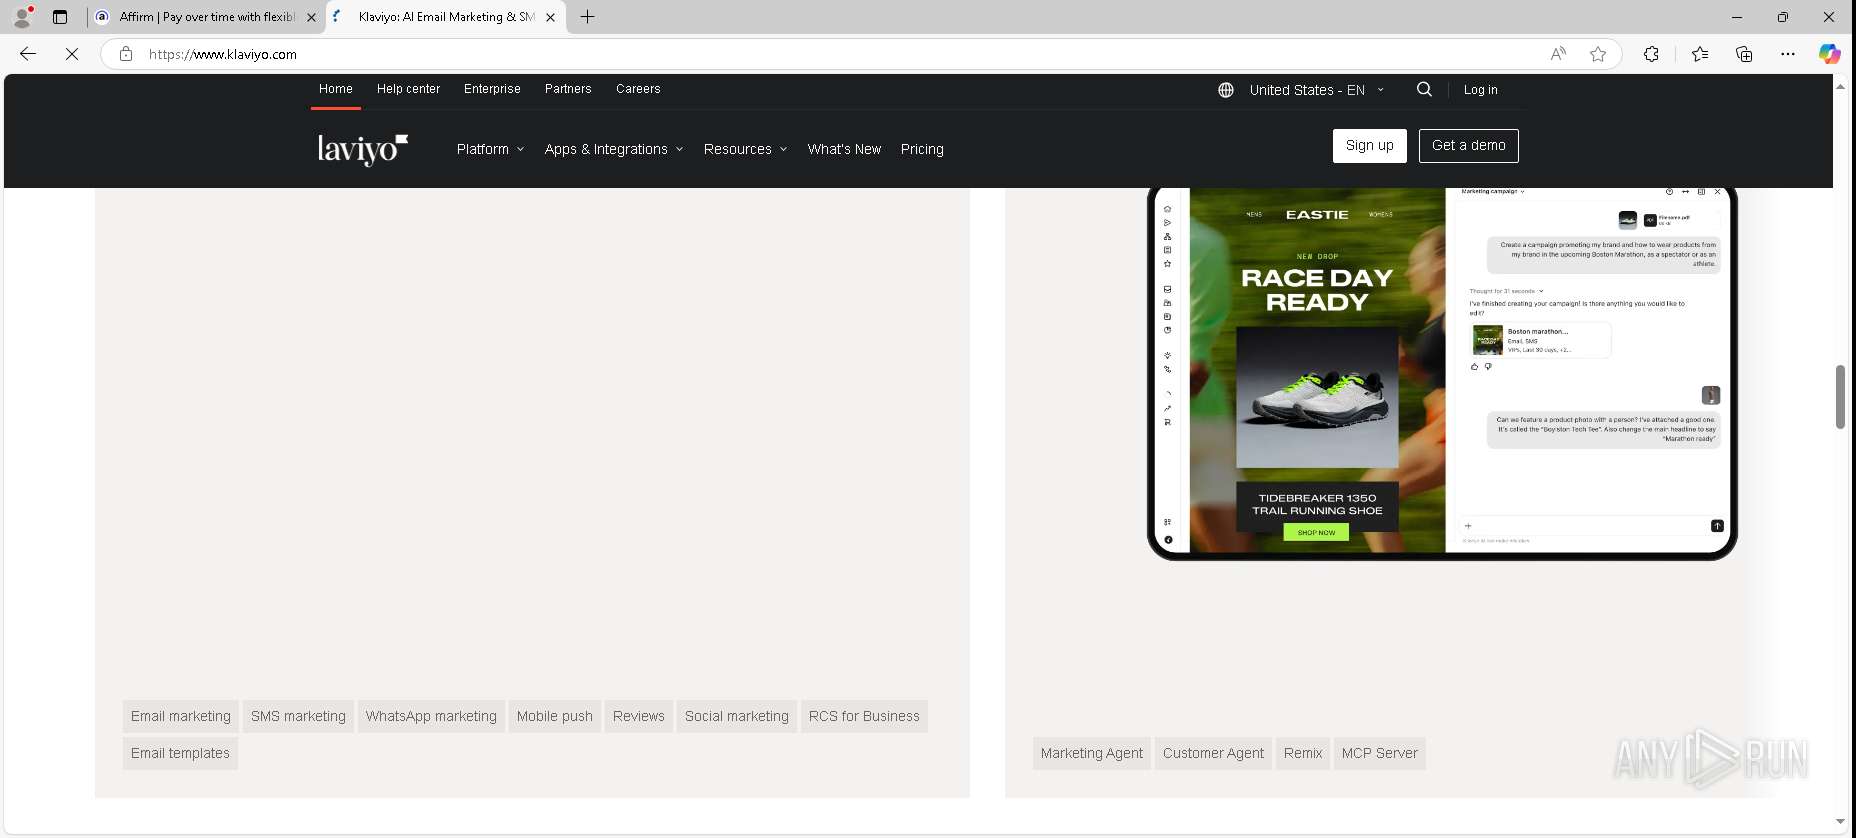Click the Klaviyo site search icon
Viewport: 1856px width, 838px height.
point(1424,89)
